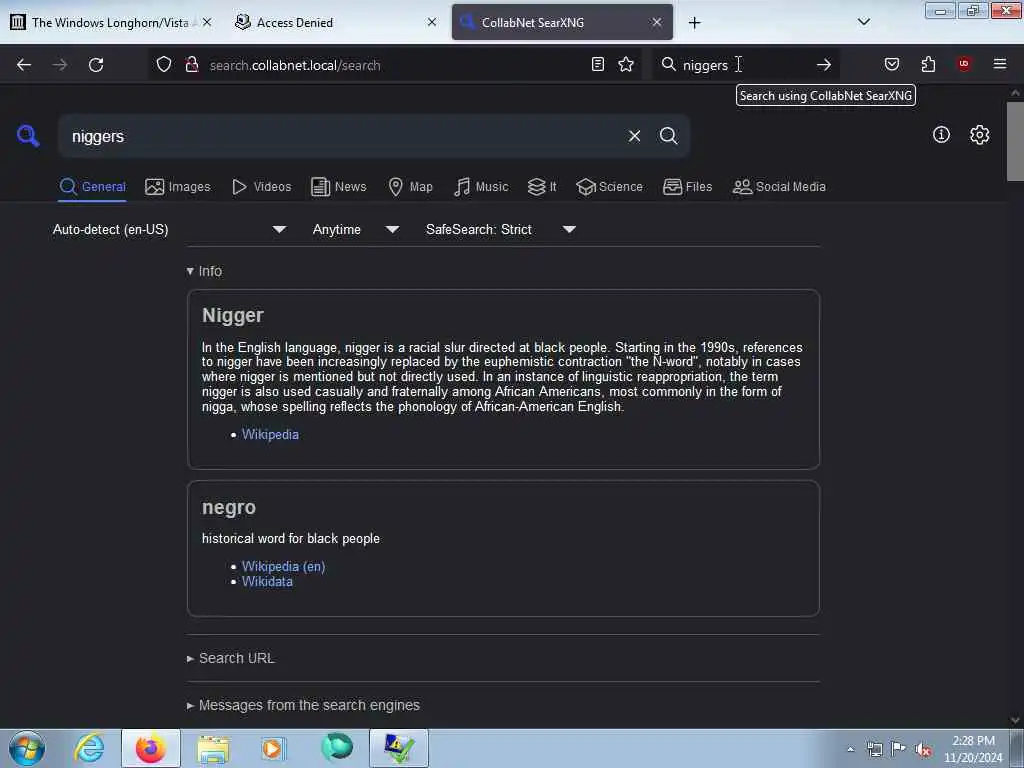Click the volume muted tray icon

point(923,749)
